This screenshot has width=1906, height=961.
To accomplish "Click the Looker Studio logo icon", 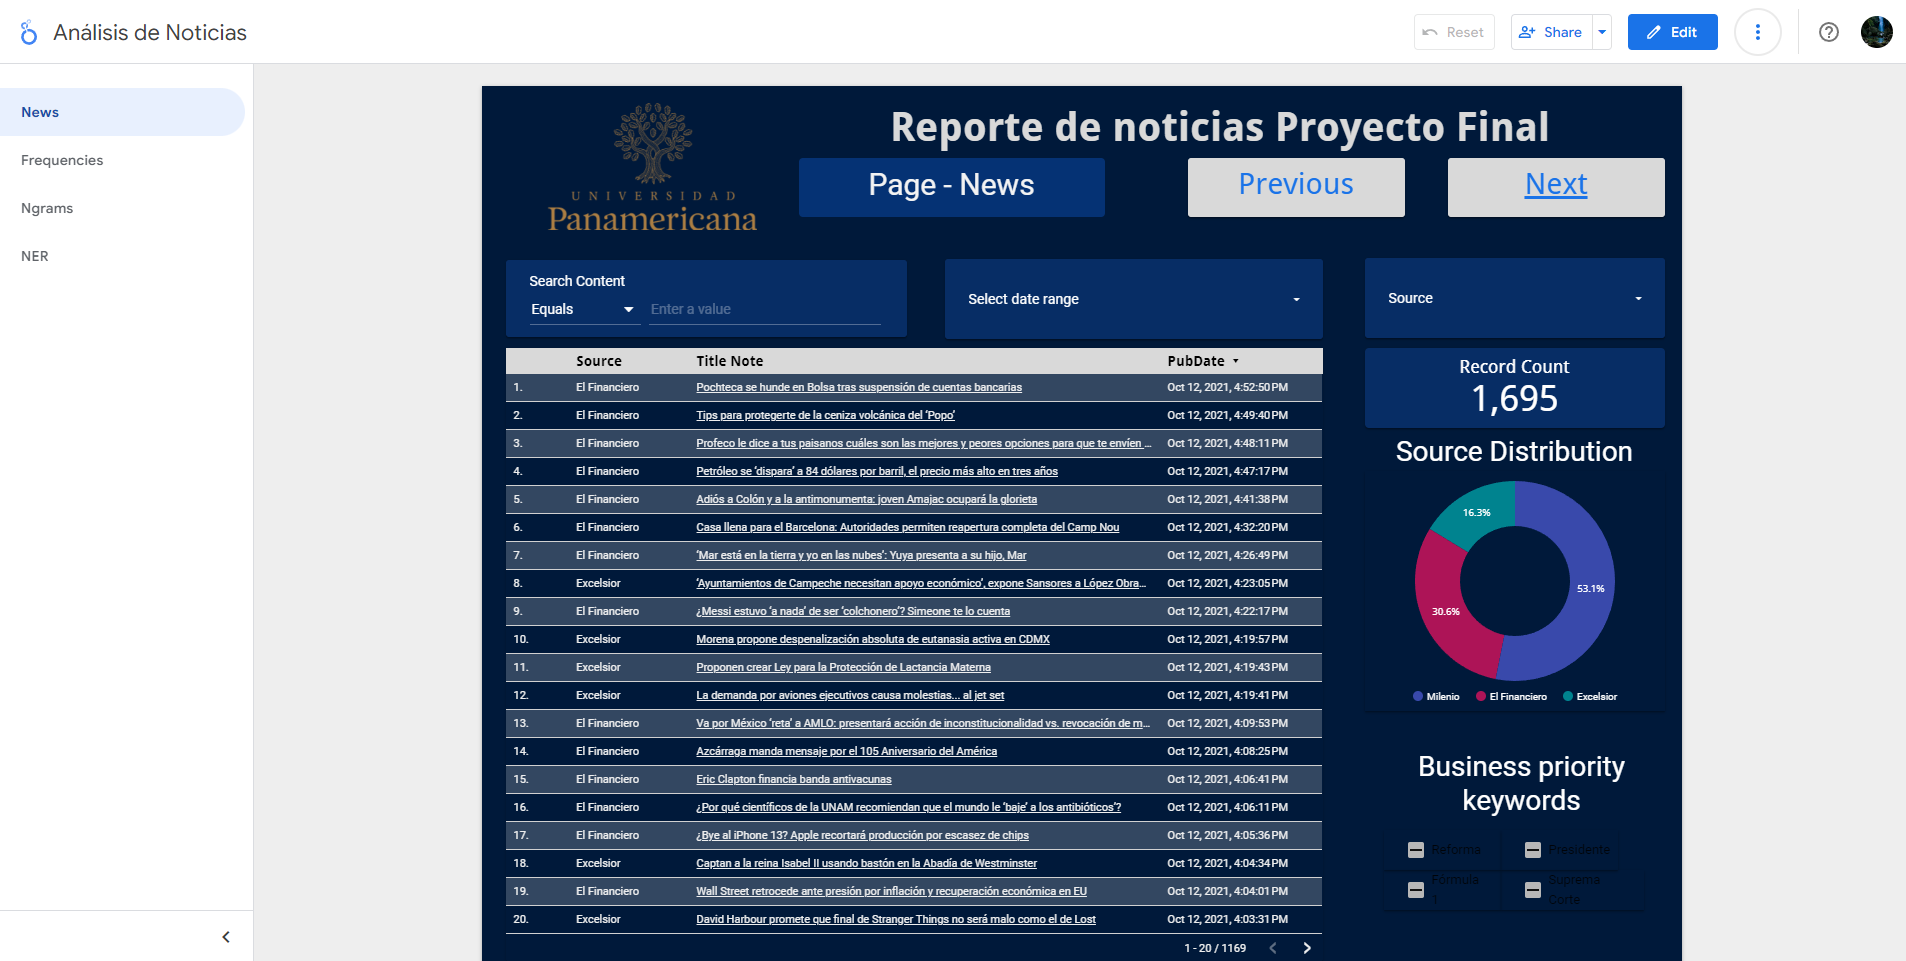I will pyautogui.click(x=29, y=33).
